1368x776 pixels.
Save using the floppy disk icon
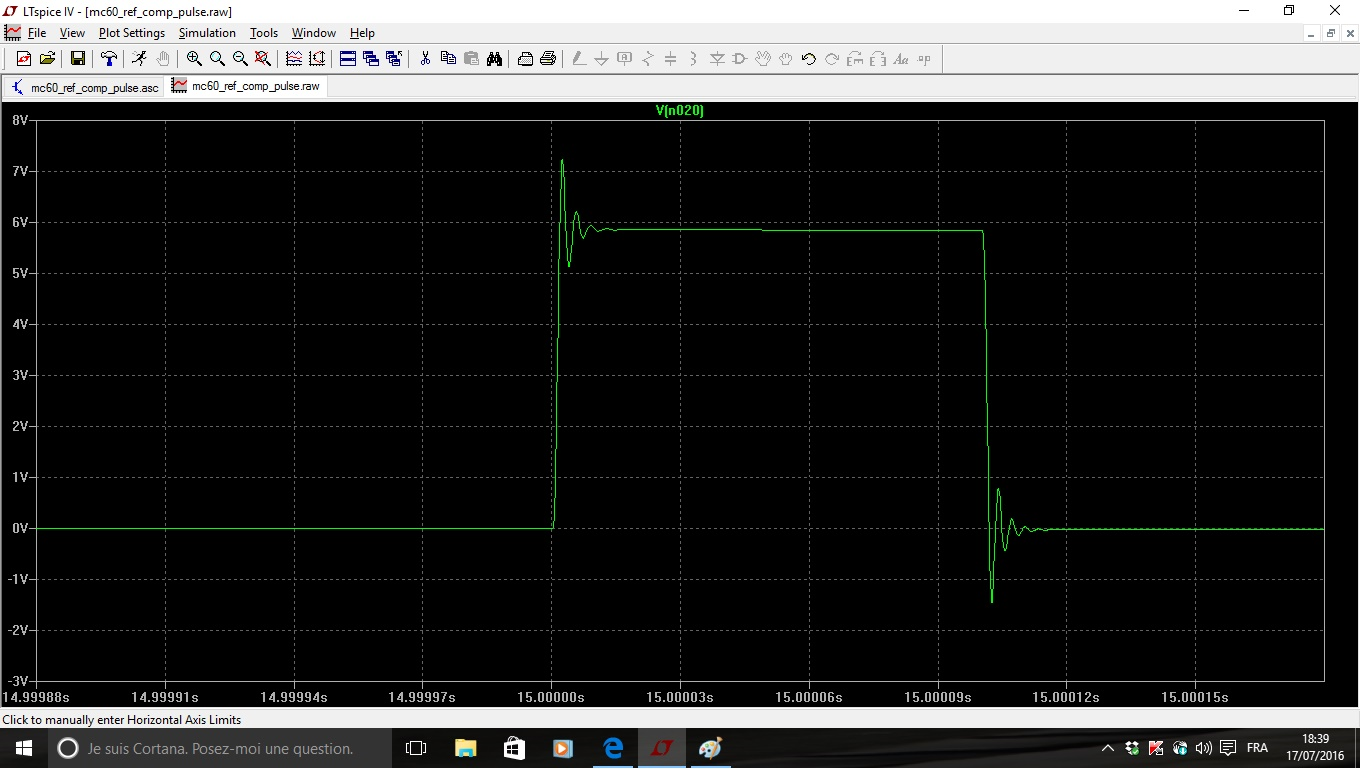[x=77, y=59]
